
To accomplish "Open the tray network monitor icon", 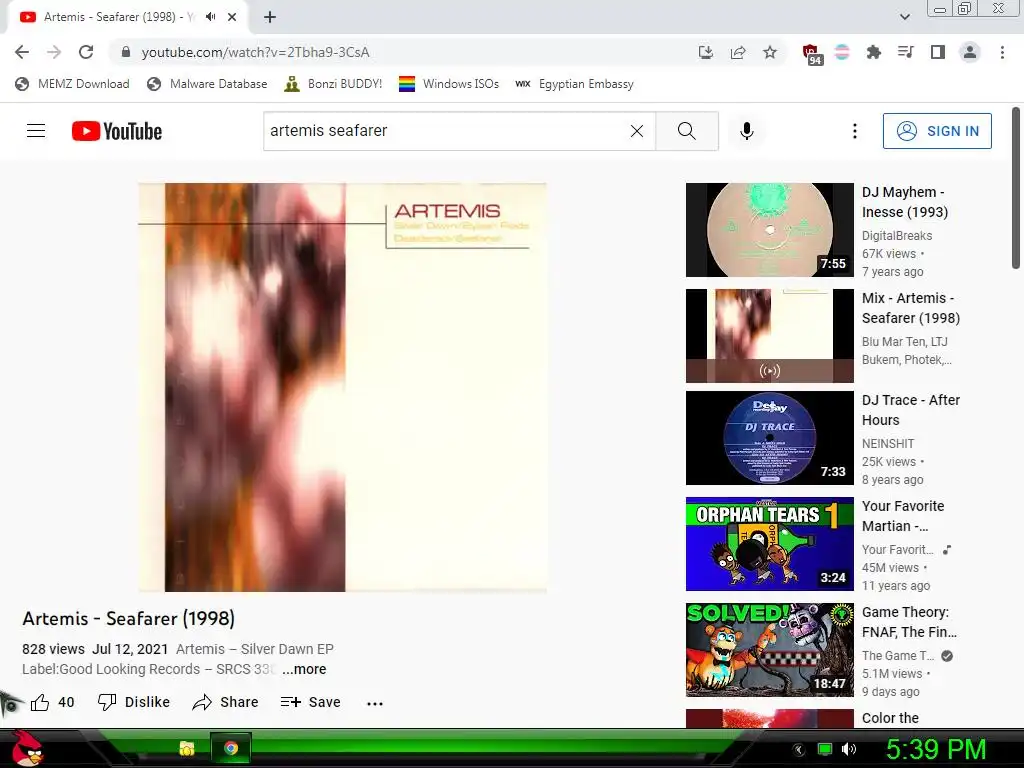I will click(824, 749).
